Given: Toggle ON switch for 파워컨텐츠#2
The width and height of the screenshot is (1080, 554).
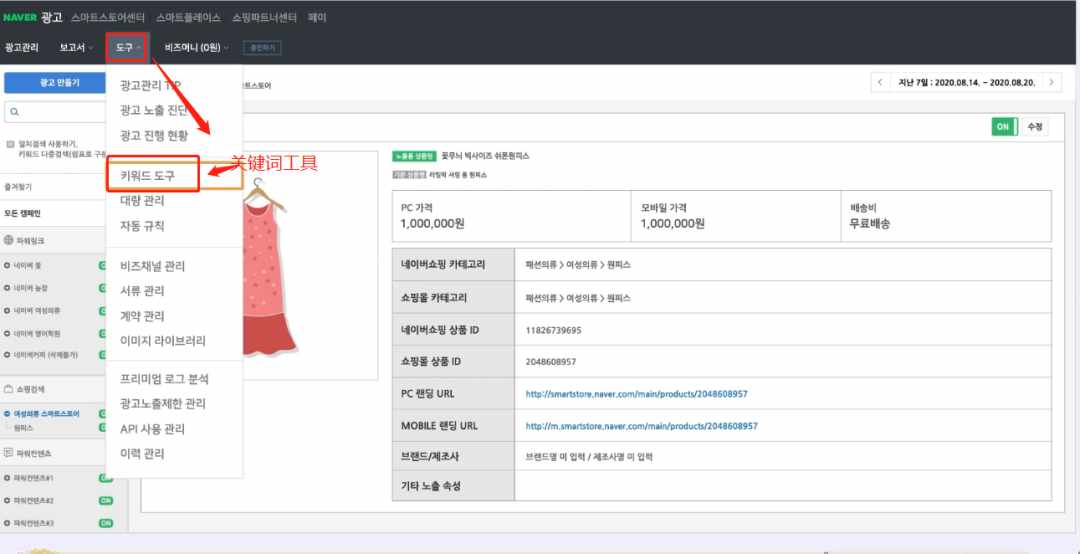Looking at the screenshot, I should click(105, 500).
